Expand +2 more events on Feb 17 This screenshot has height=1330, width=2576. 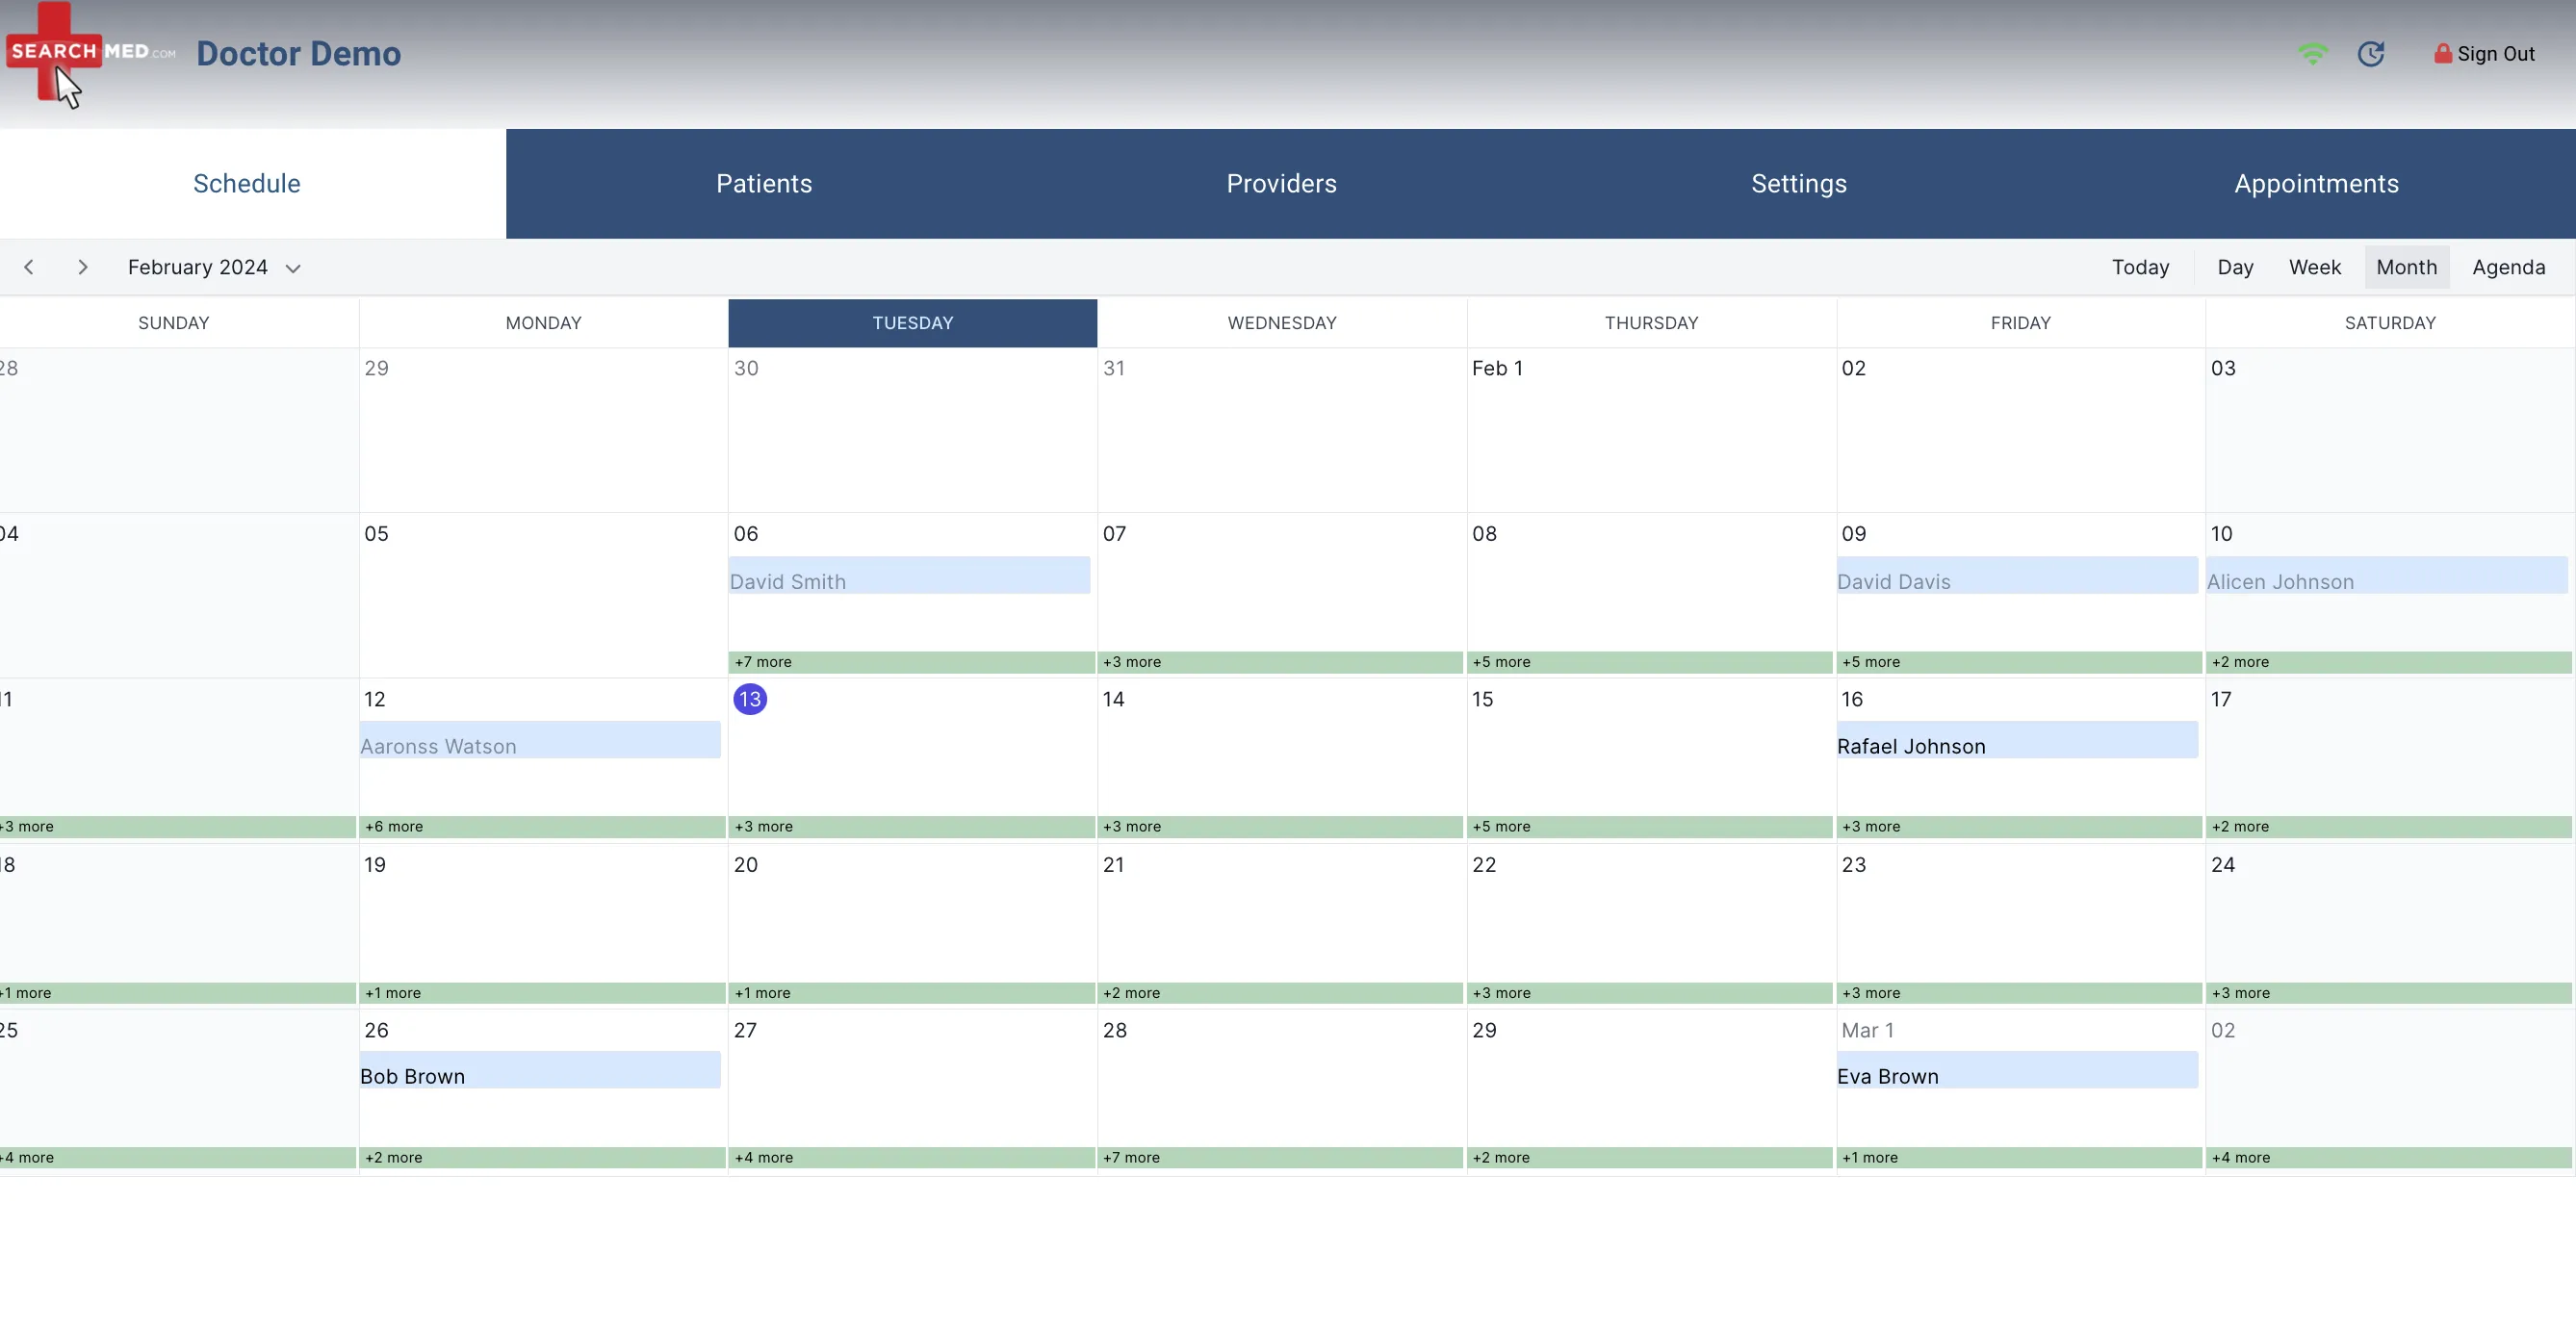click(2389, 827)
